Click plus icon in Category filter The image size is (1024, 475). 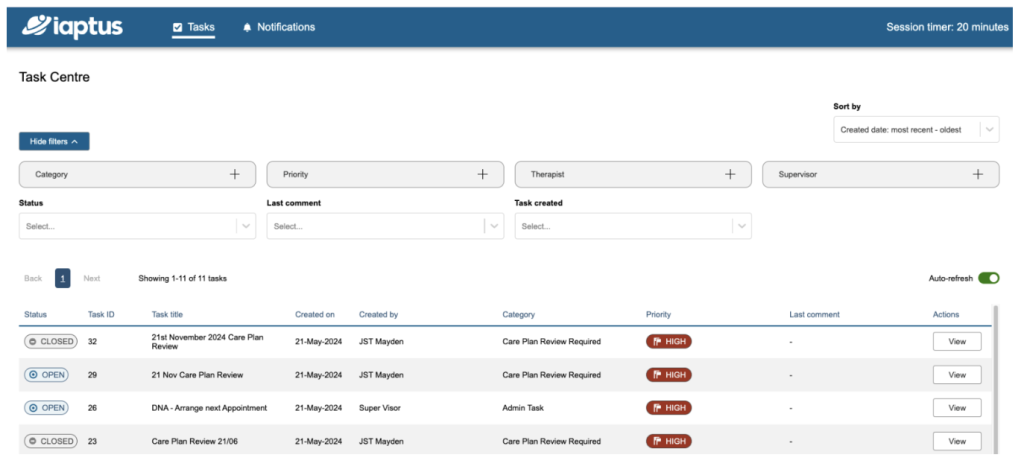pyautogui.click(x=235, y=174)
